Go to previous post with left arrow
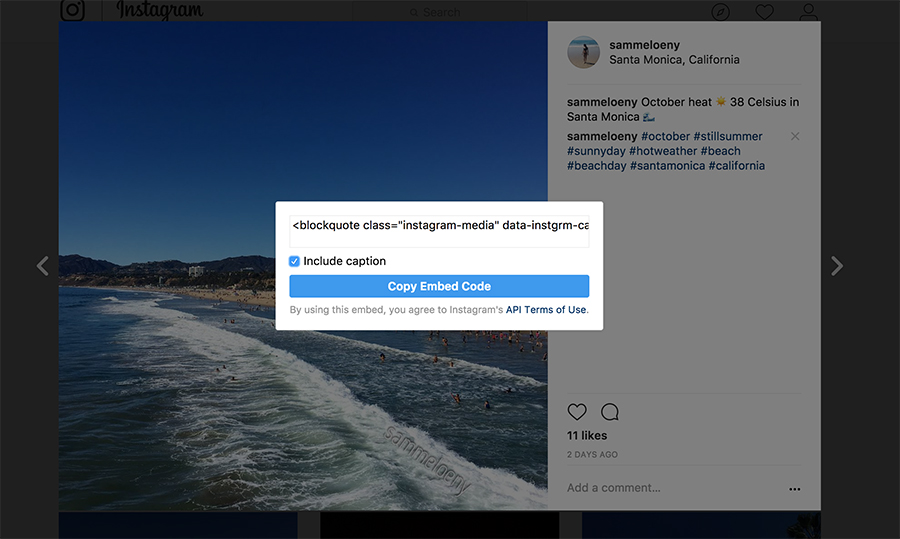The image size is (900, 539). (x=42, y=266)
